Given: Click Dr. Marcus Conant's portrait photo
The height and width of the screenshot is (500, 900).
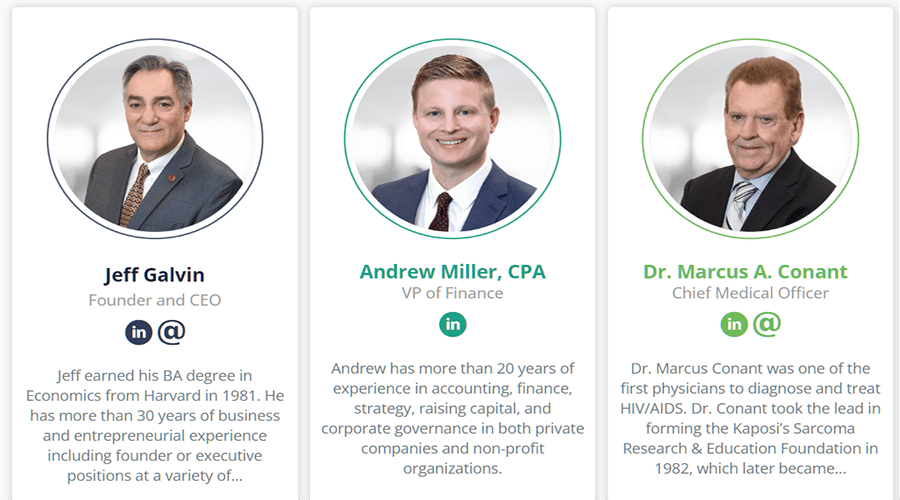Looking at the screenshot, I should [750, 138].
